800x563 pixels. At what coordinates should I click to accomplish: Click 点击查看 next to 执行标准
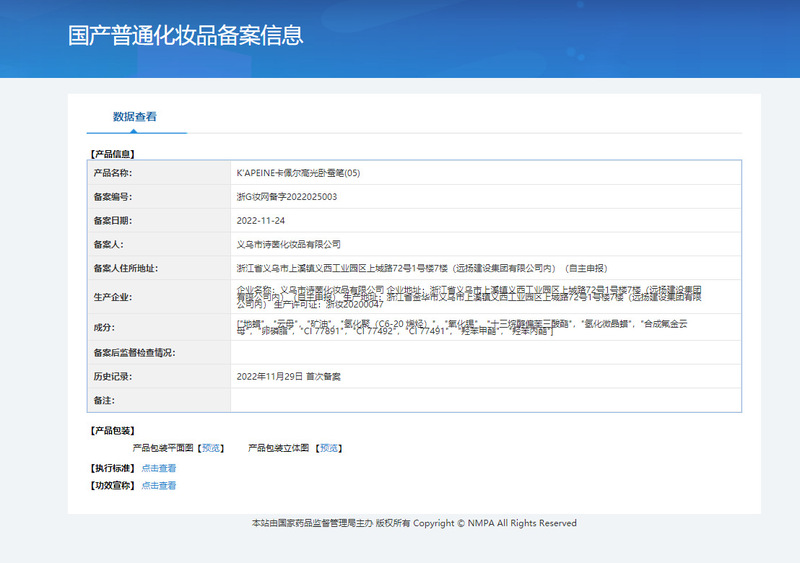tap(159, 468)
